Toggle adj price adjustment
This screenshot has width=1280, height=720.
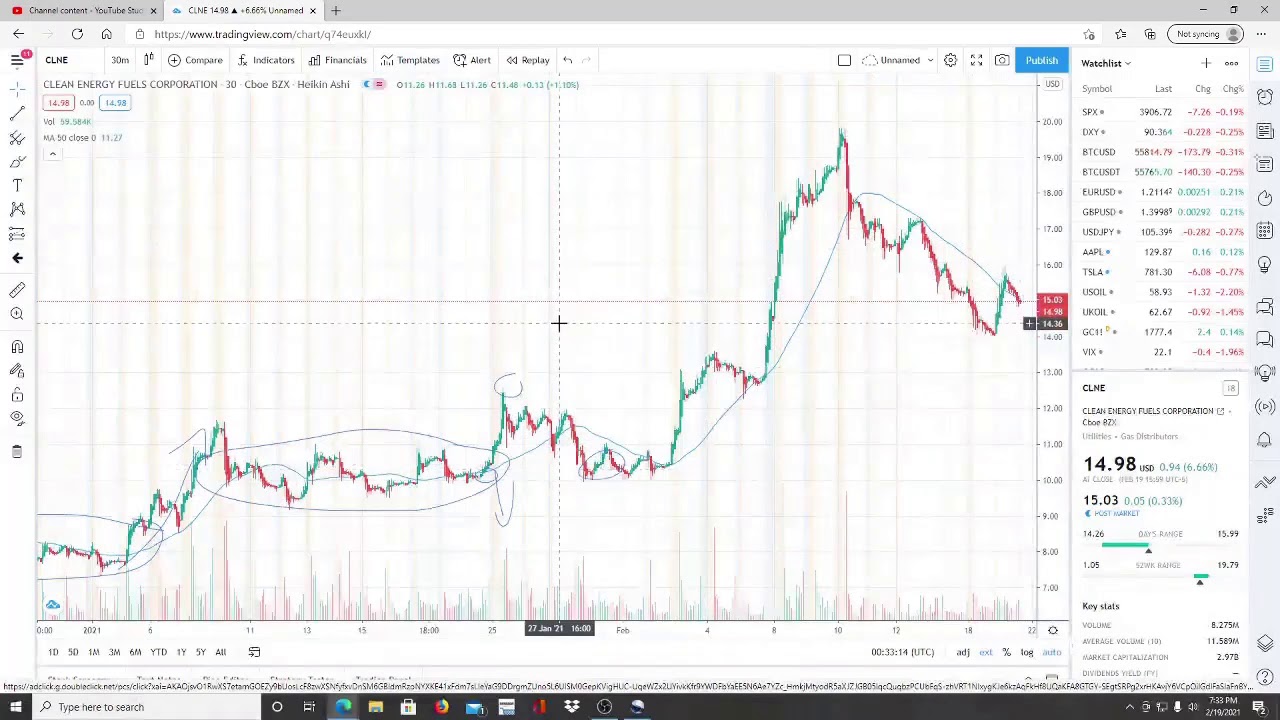[962, 652]
